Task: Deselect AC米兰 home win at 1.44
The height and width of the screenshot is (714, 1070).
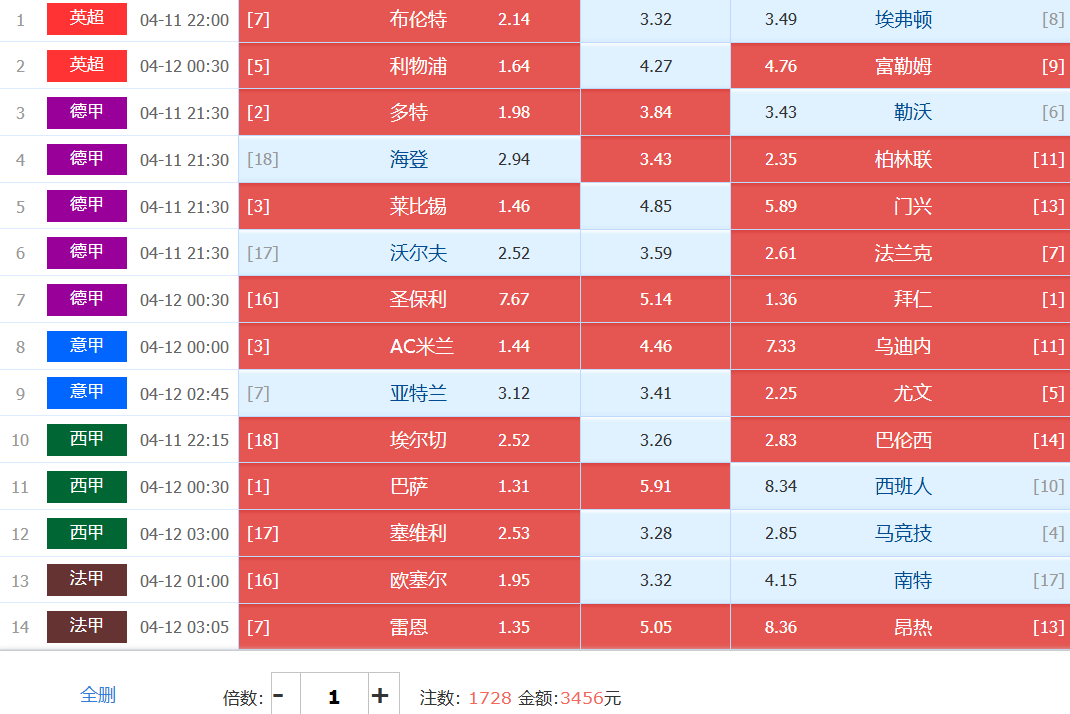Action: 409,347
